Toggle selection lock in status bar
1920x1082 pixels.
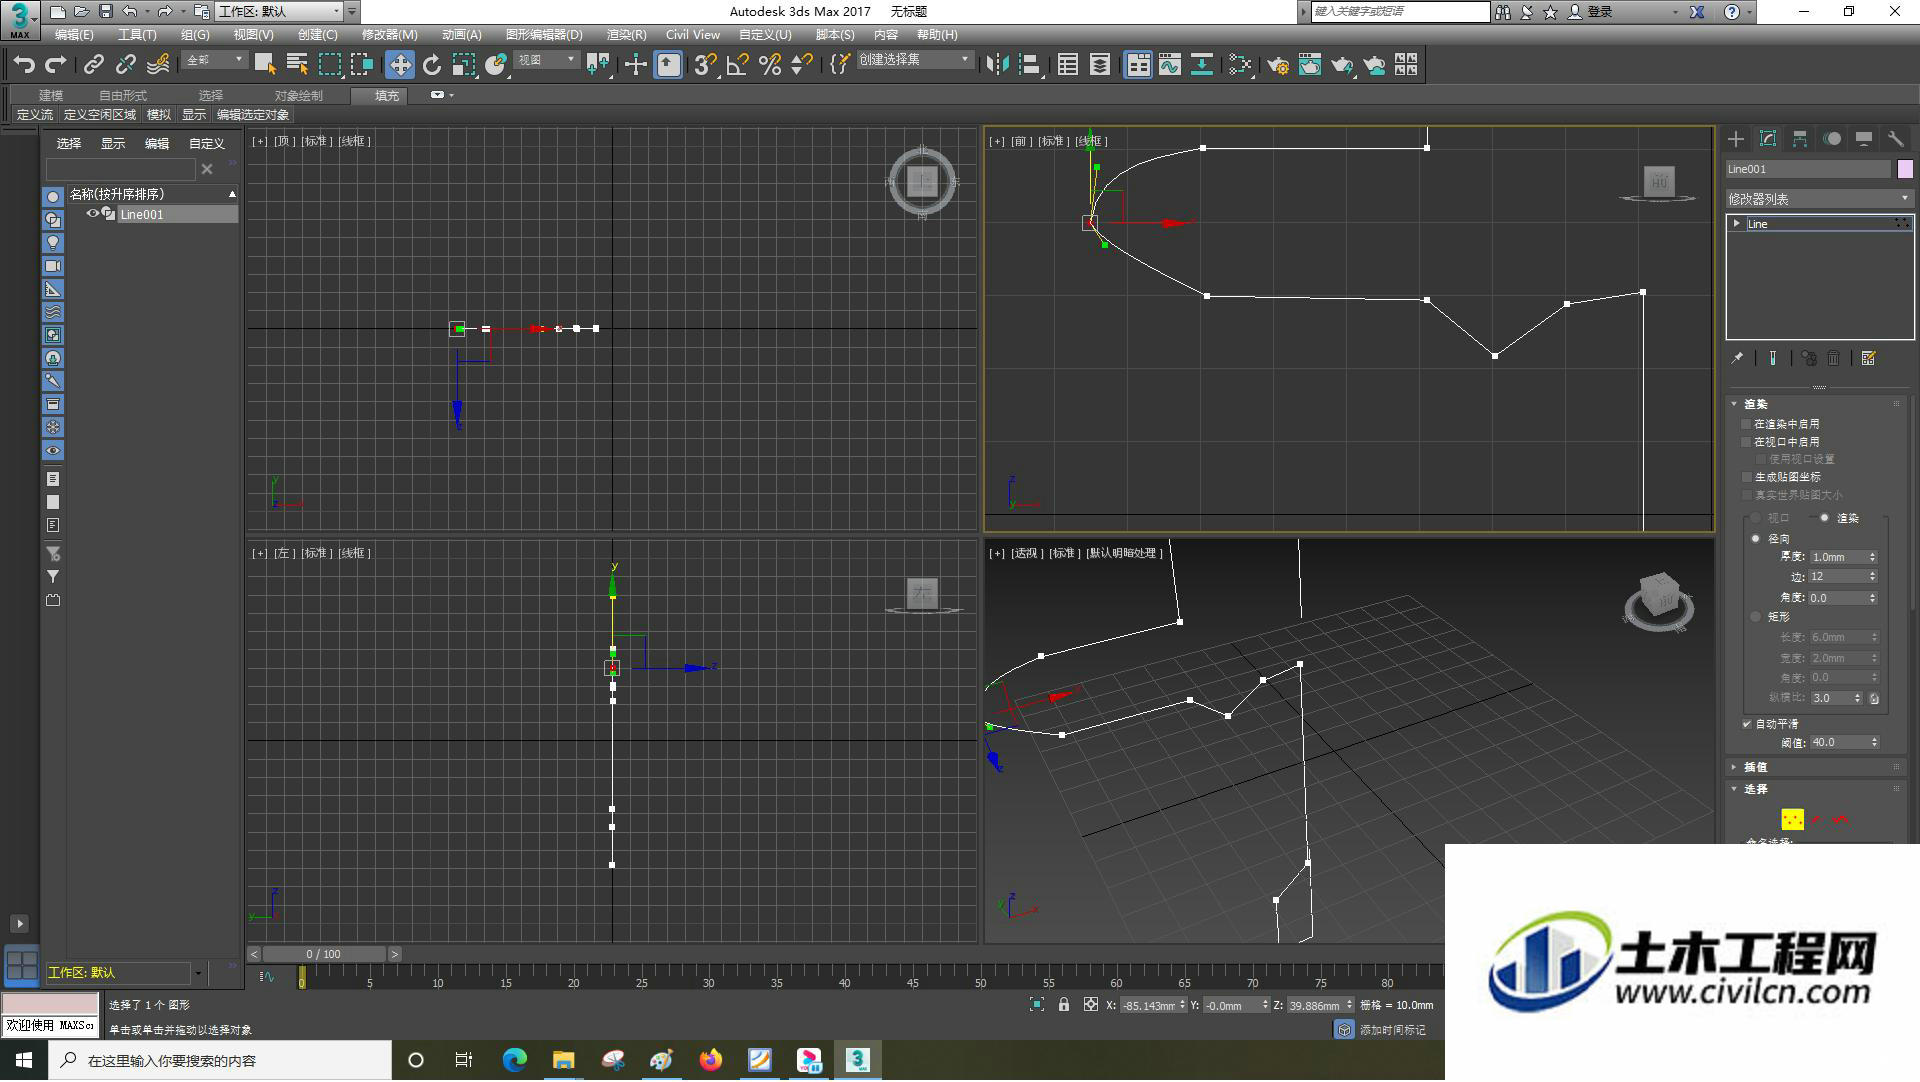1064,1005
